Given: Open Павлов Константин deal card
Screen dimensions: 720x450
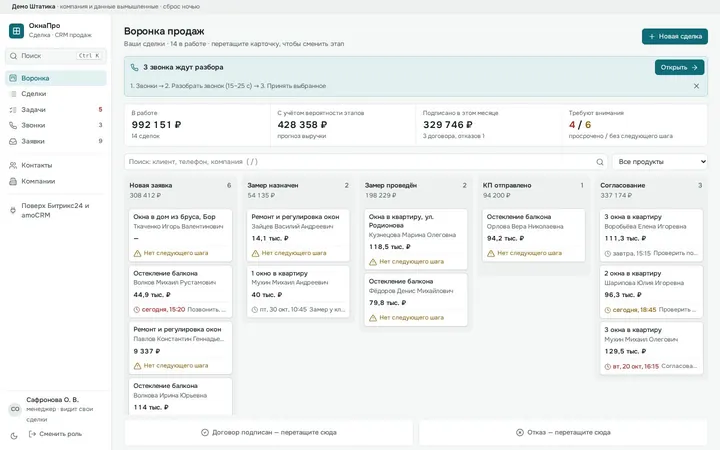Looking at the screenshot, I should point(180,348).
